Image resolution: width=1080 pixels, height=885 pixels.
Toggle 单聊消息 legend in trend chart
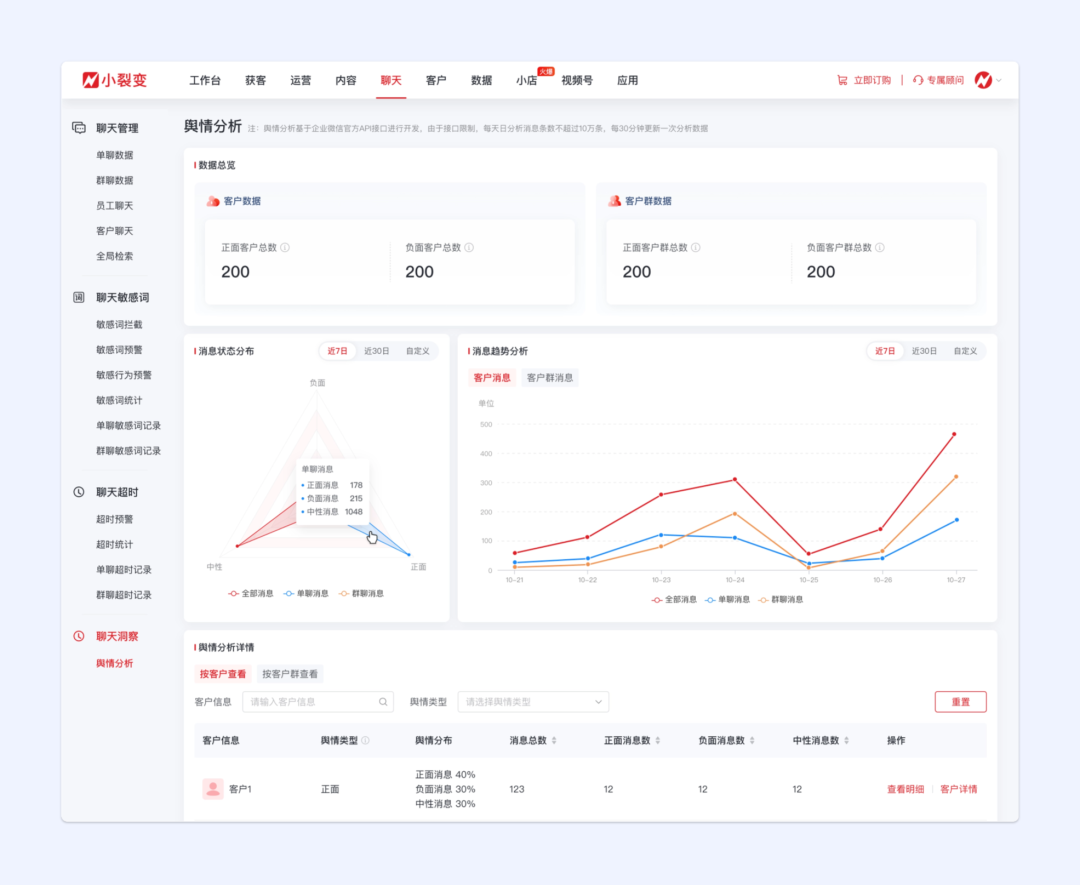click(x=726, y=599)
